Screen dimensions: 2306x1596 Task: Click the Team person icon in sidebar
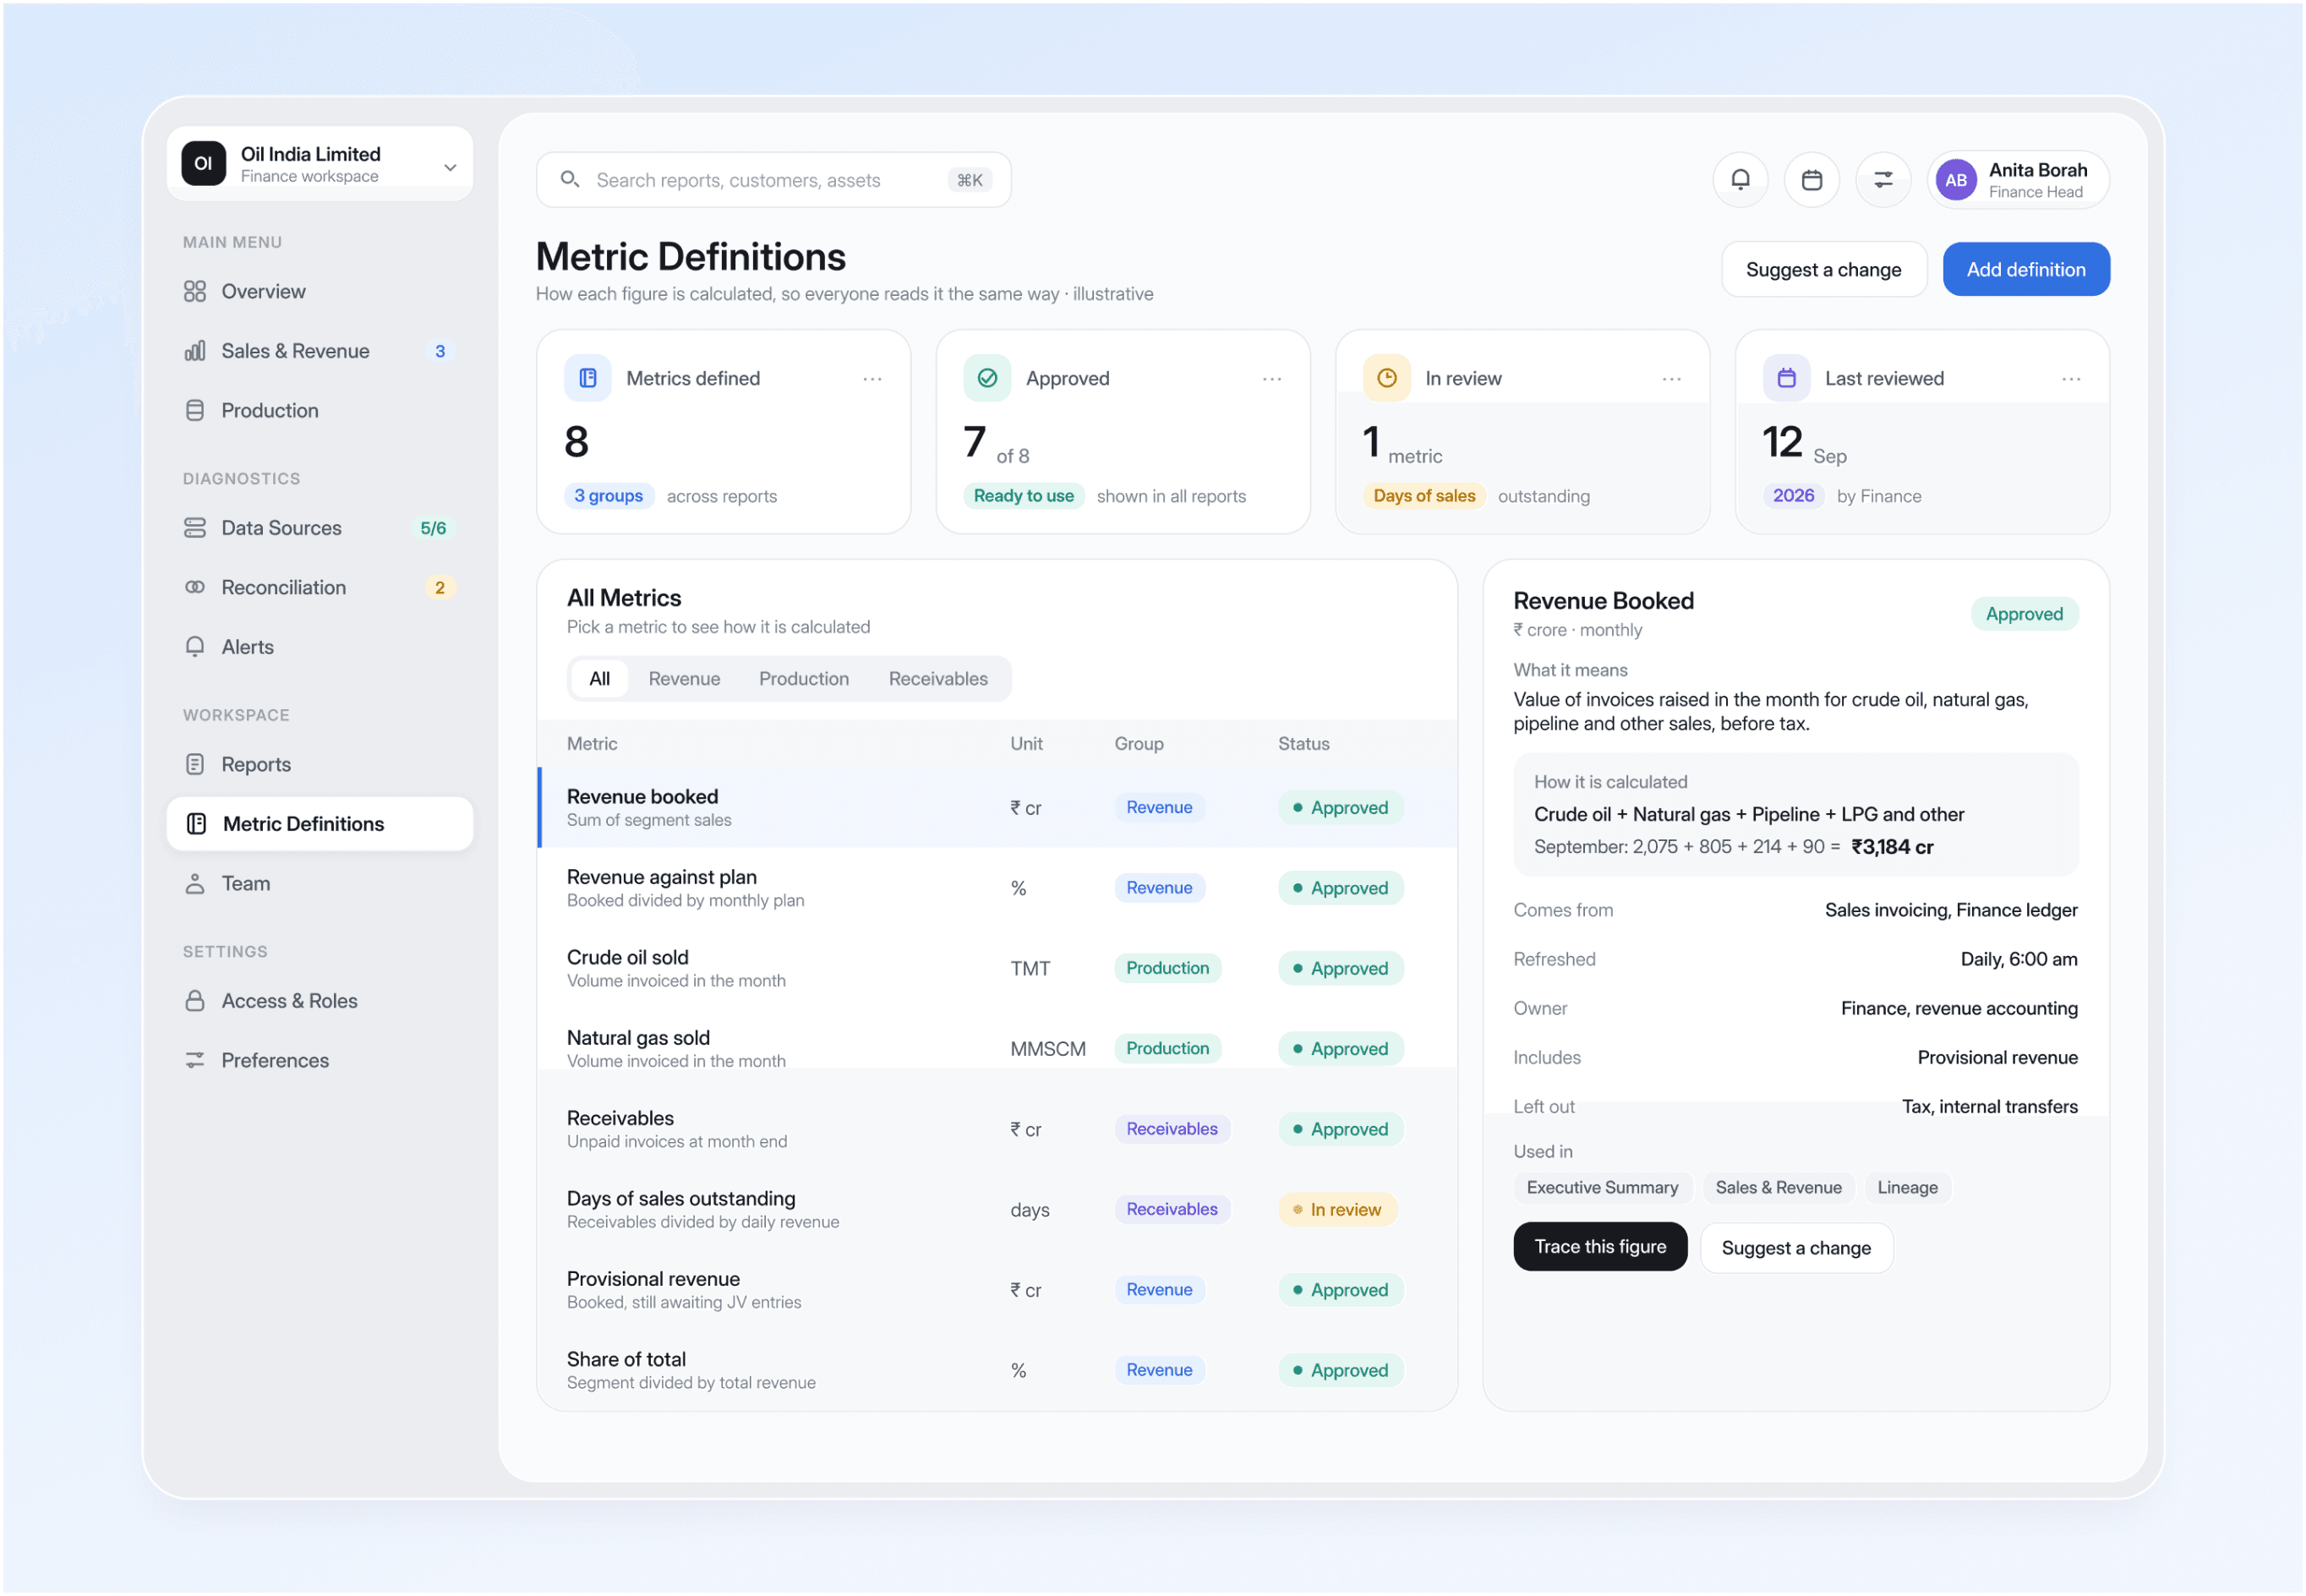point(195,883)
